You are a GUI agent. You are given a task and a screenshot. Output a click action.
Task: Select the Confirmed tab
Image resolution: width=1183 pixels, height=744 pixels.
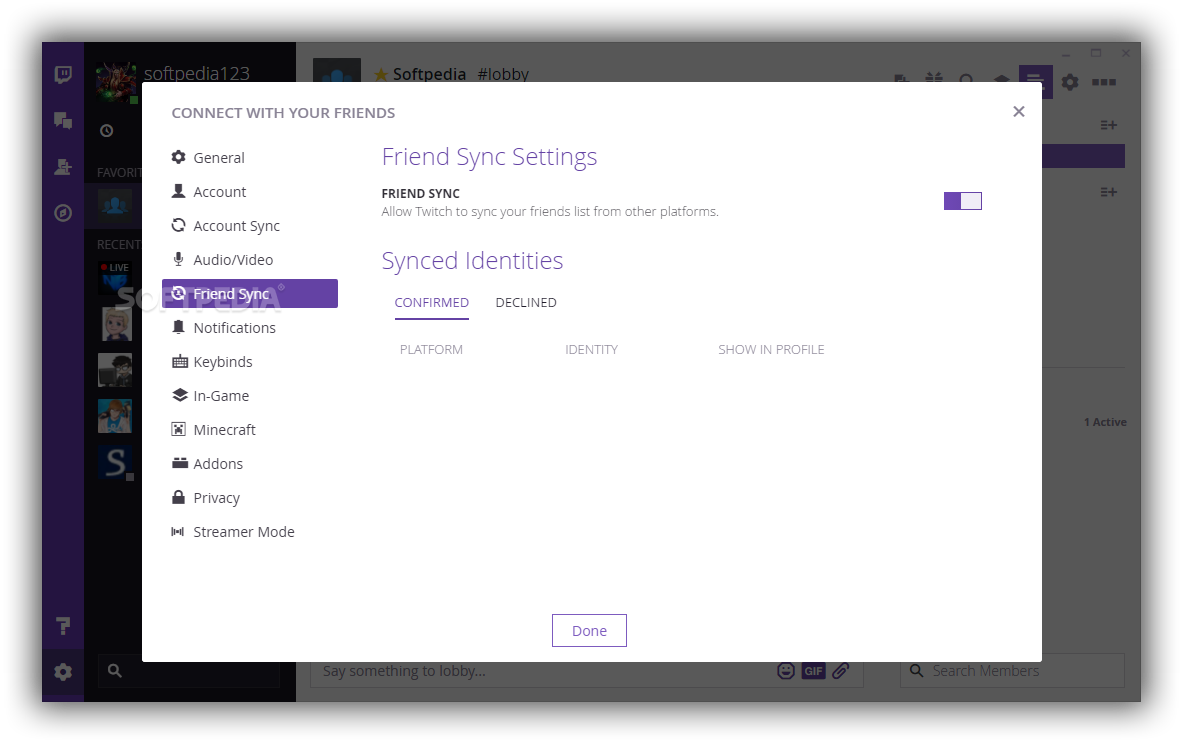432,303
